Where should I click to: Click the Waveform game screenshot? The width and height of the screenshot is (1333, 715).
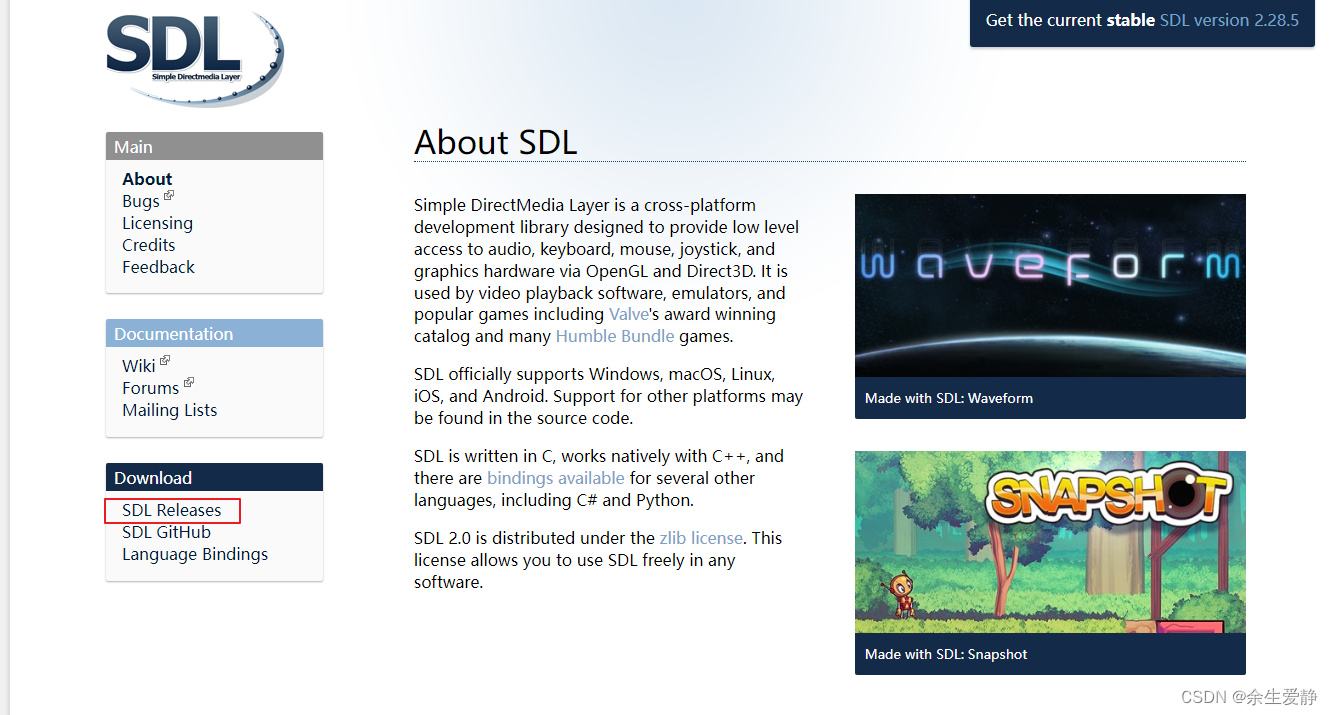(1050, 285)
